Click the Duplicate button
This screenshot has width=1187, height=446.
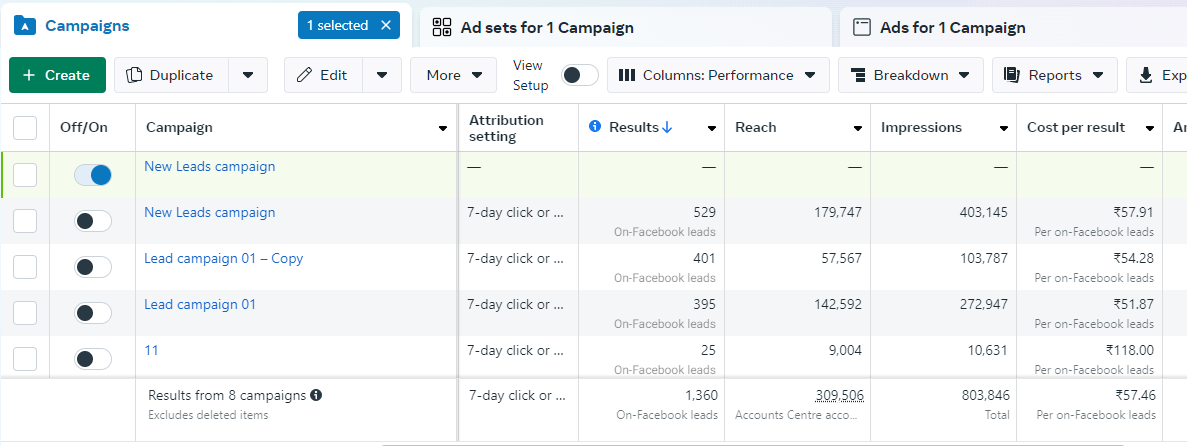[171, 75]
